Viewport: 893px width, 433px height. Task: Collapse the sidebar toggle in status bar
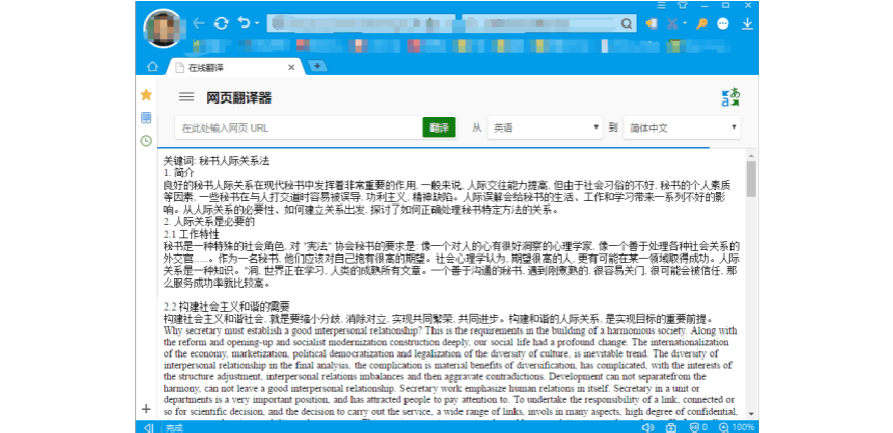tap(149, 427)
